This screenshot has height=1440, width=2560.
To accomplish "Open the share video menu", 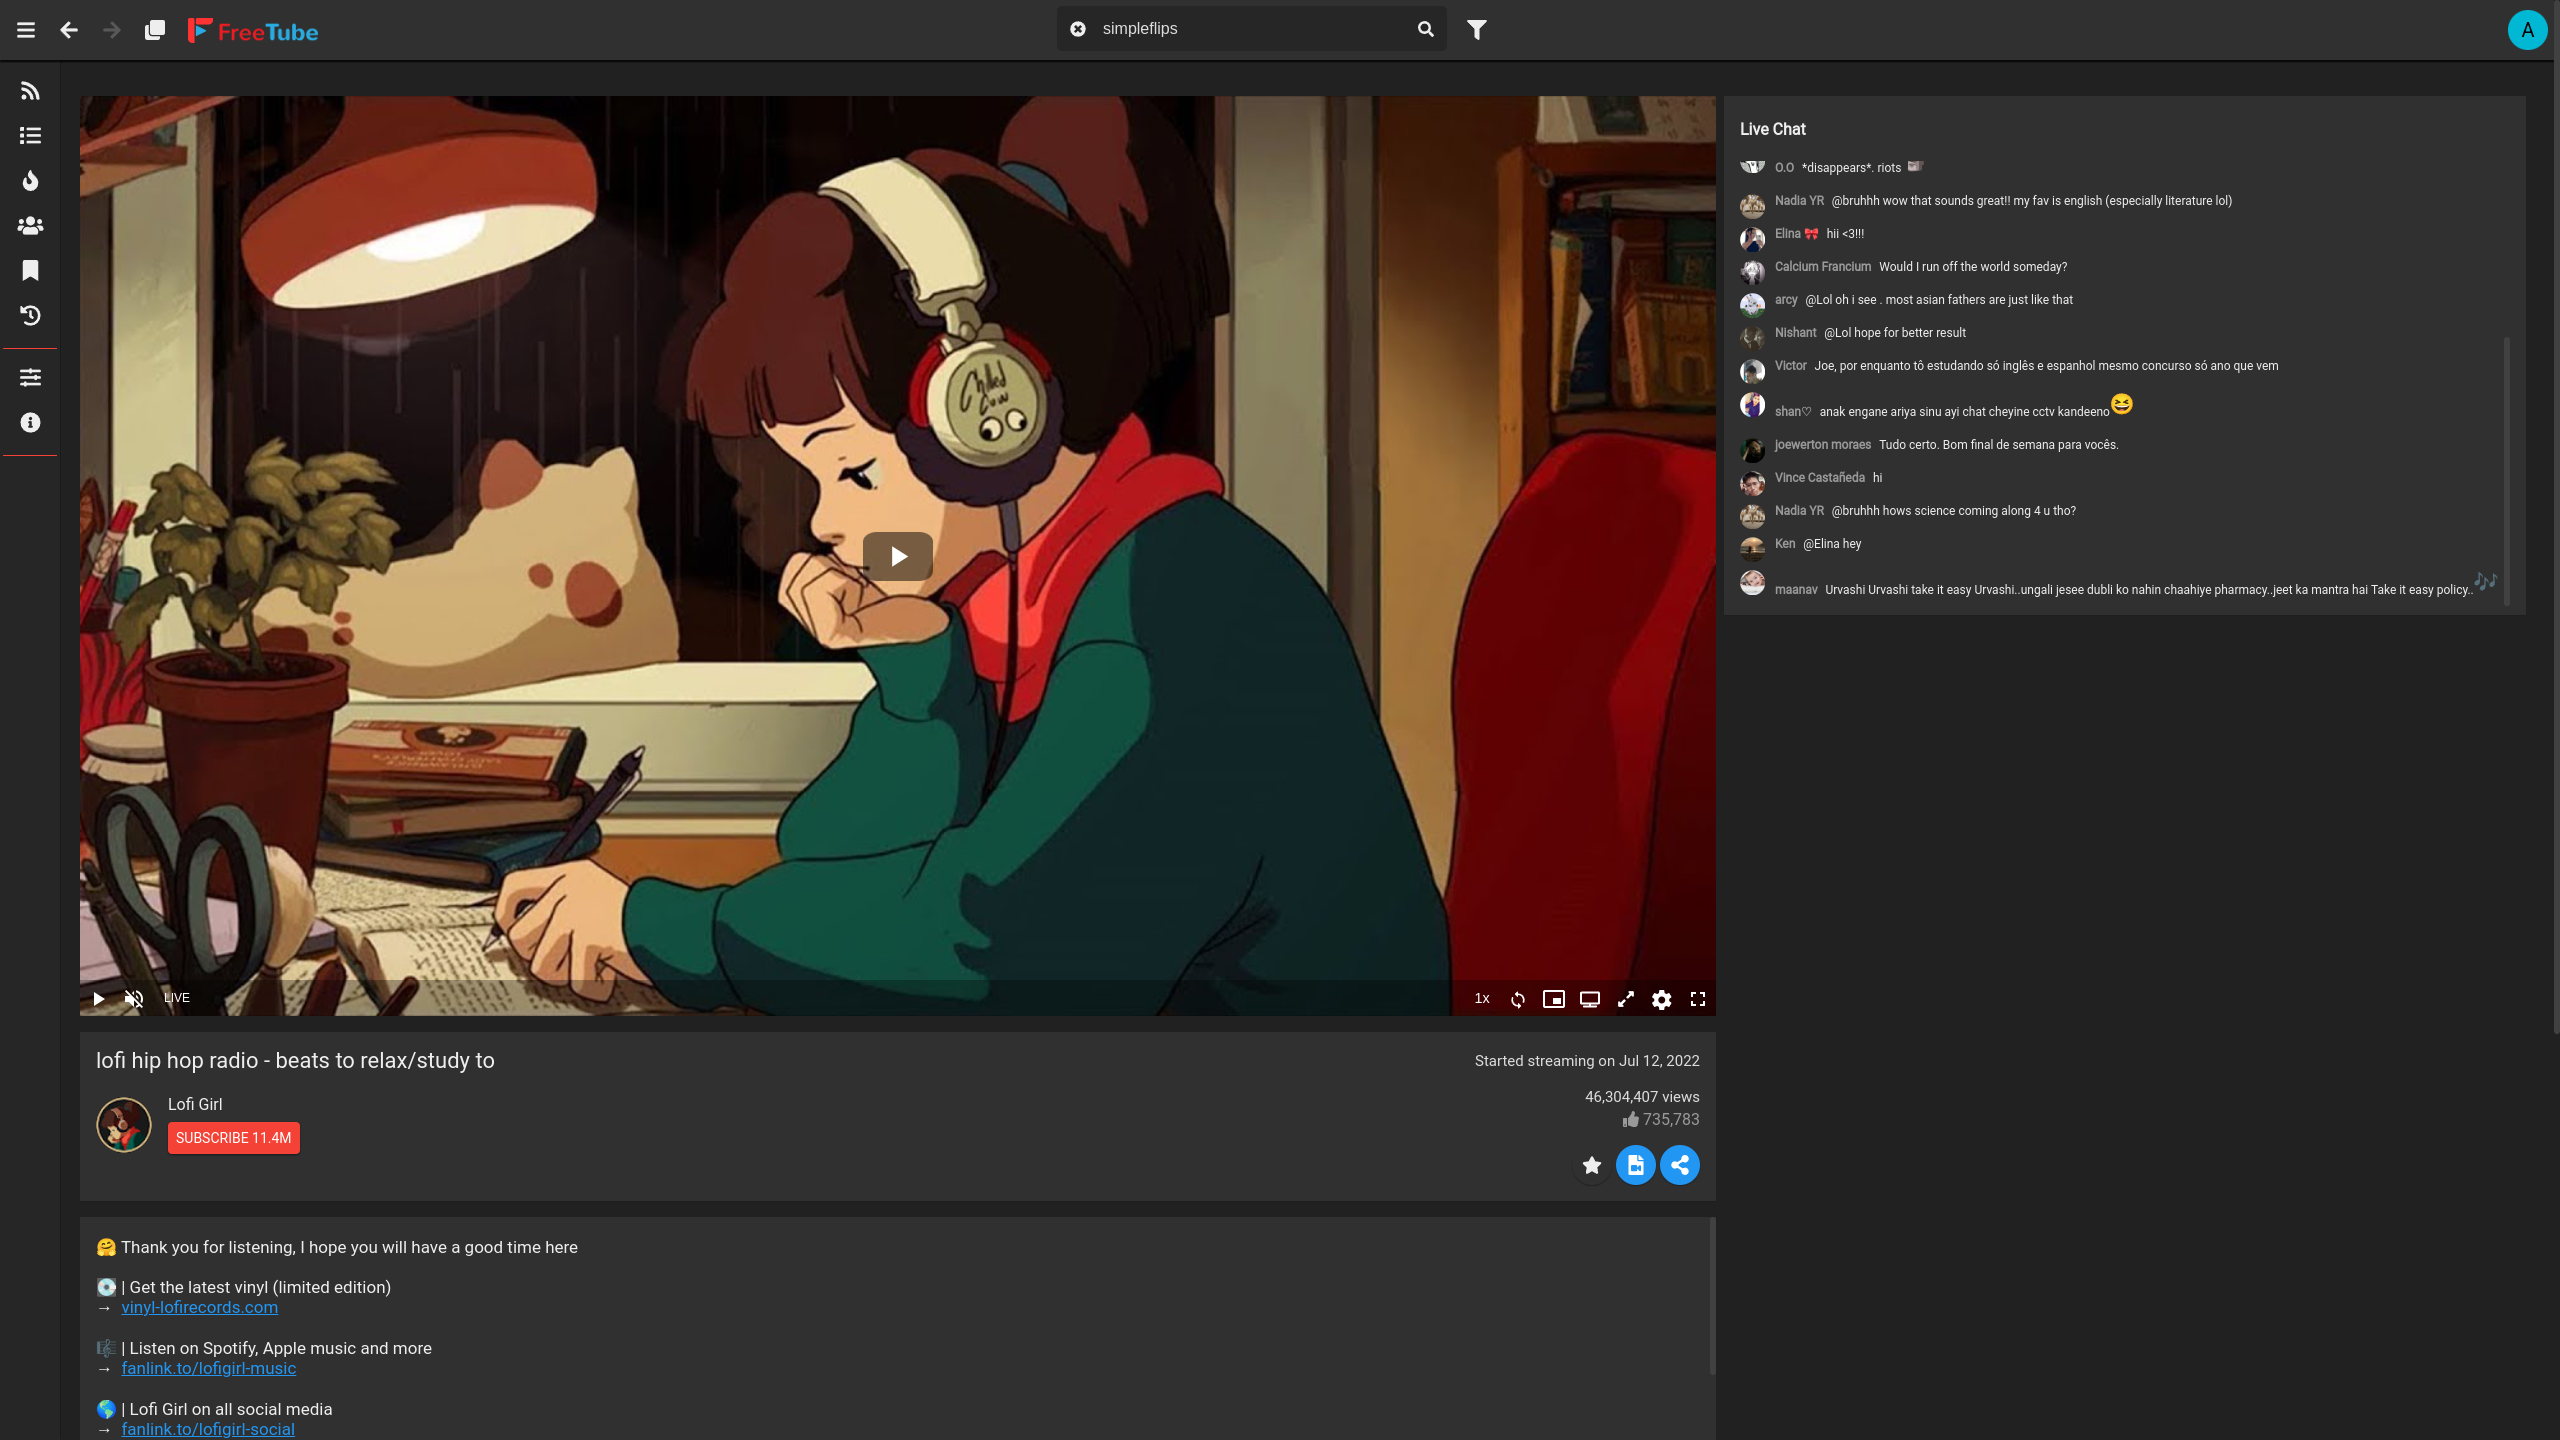I will point(1680,1165).
